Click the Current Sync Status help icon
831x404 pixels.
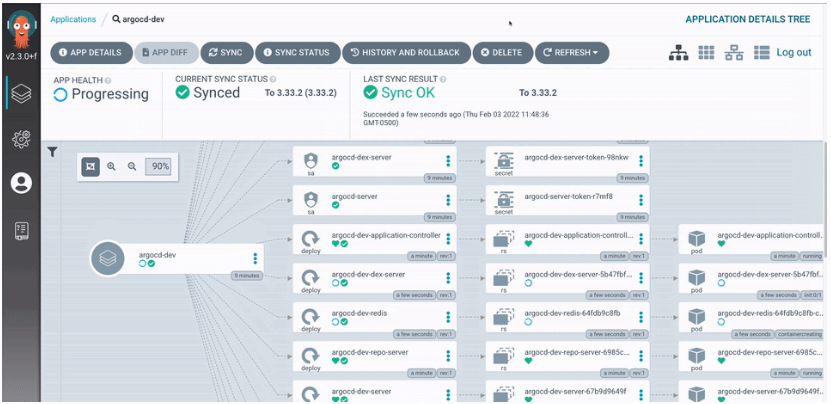[x=273, y=80]
